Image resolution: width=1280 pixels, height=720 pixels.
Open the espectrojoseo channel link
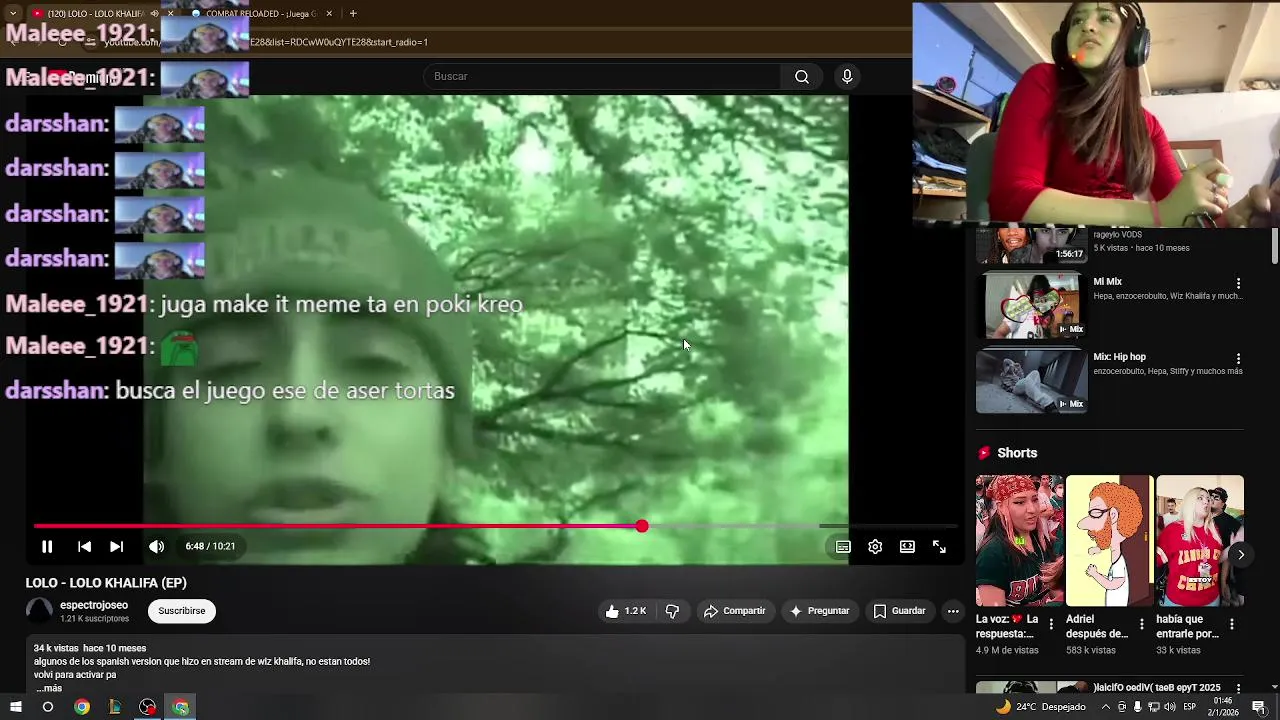coord(94,605)
